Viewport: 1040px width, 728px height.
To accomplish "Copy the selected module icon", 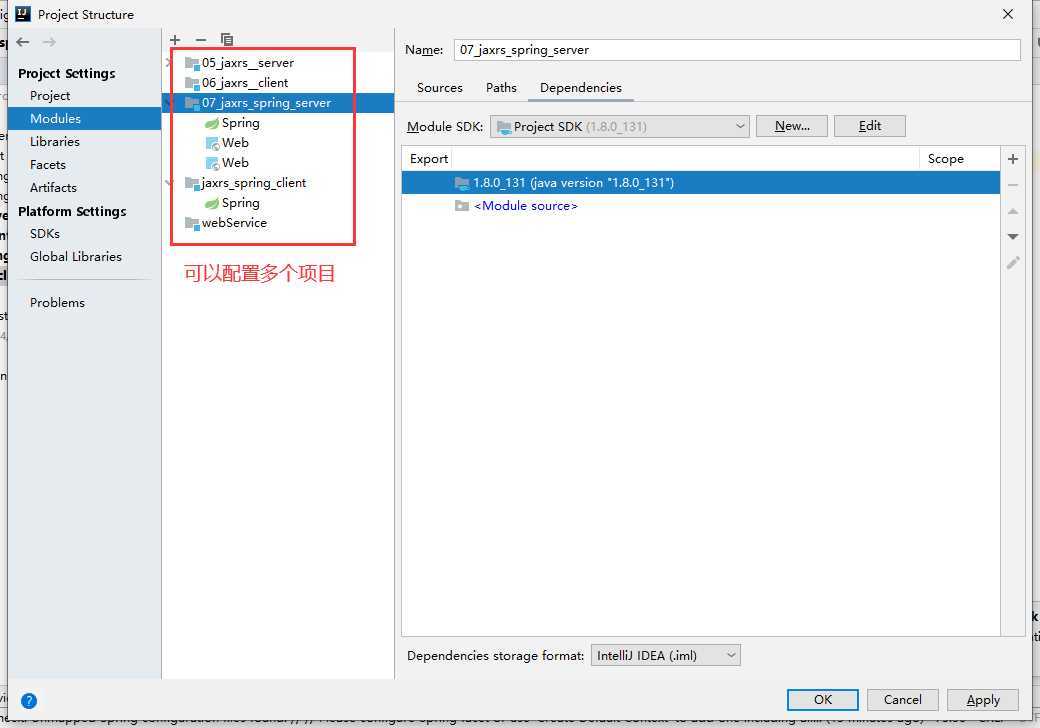I will 227,40.
